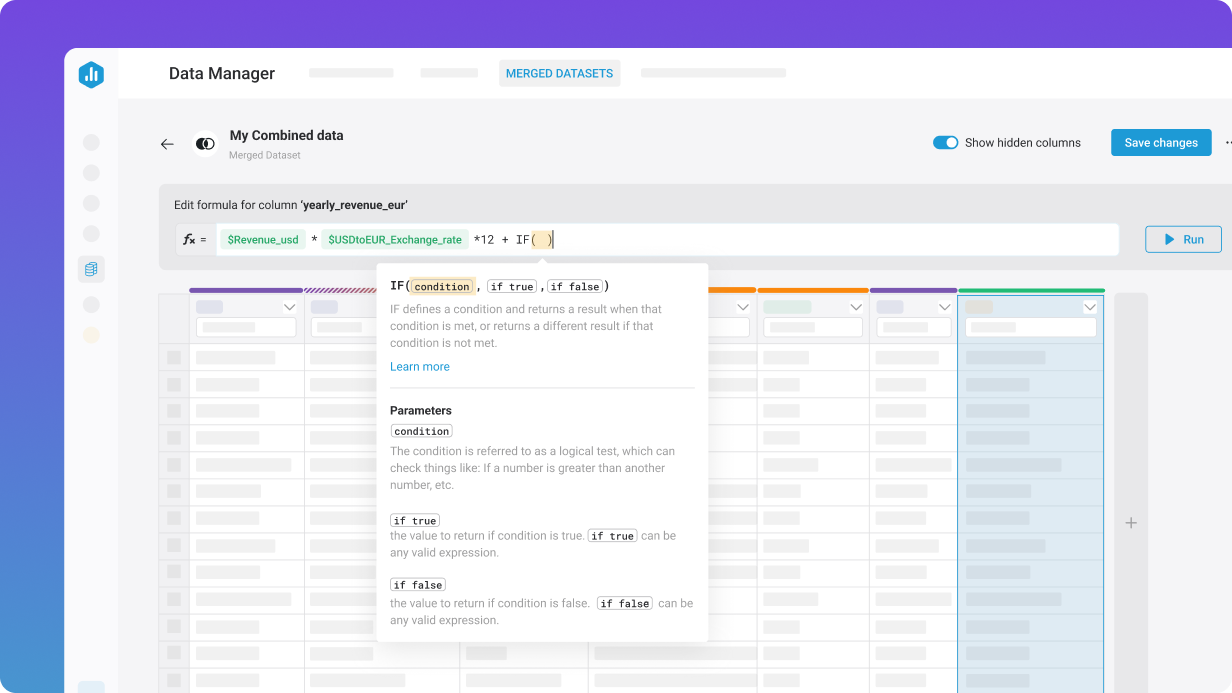1232x693 pixels.
Task: Click the Save changes button
Action: point(1160,143)
